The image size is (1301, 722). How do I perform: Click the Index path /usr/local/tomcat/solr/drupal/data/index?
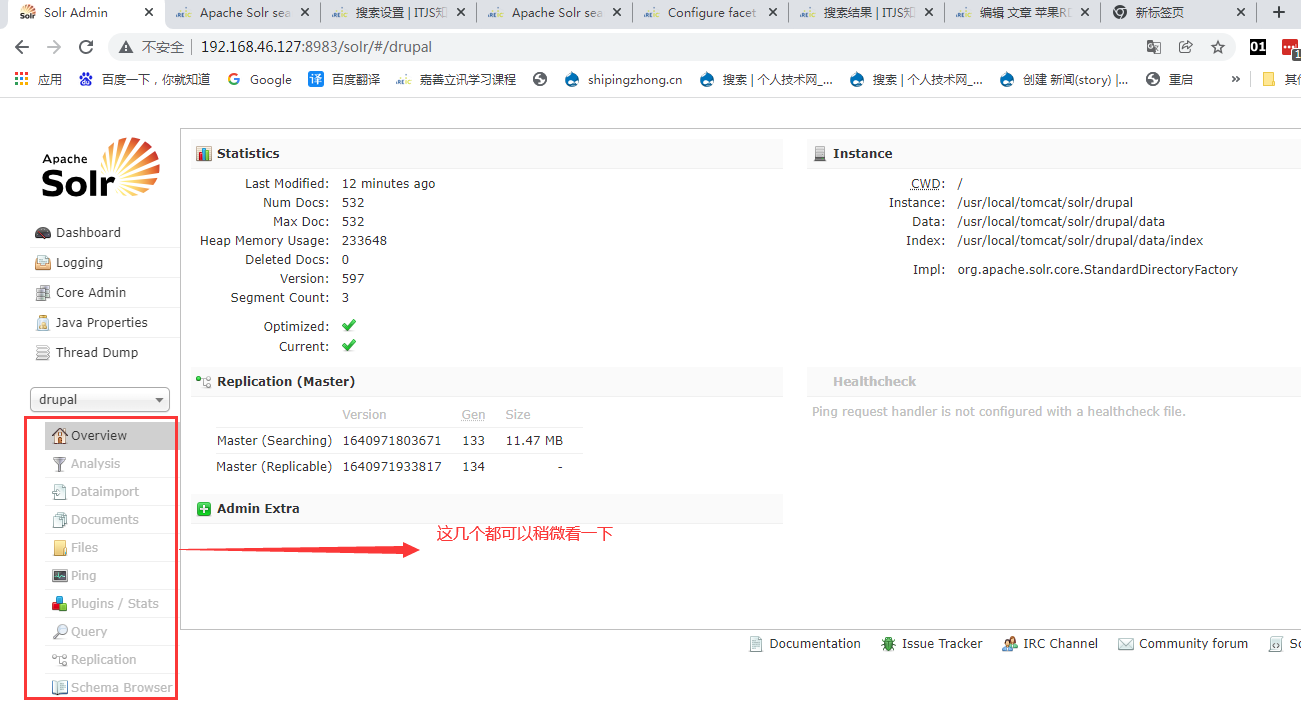(1080, 241)
